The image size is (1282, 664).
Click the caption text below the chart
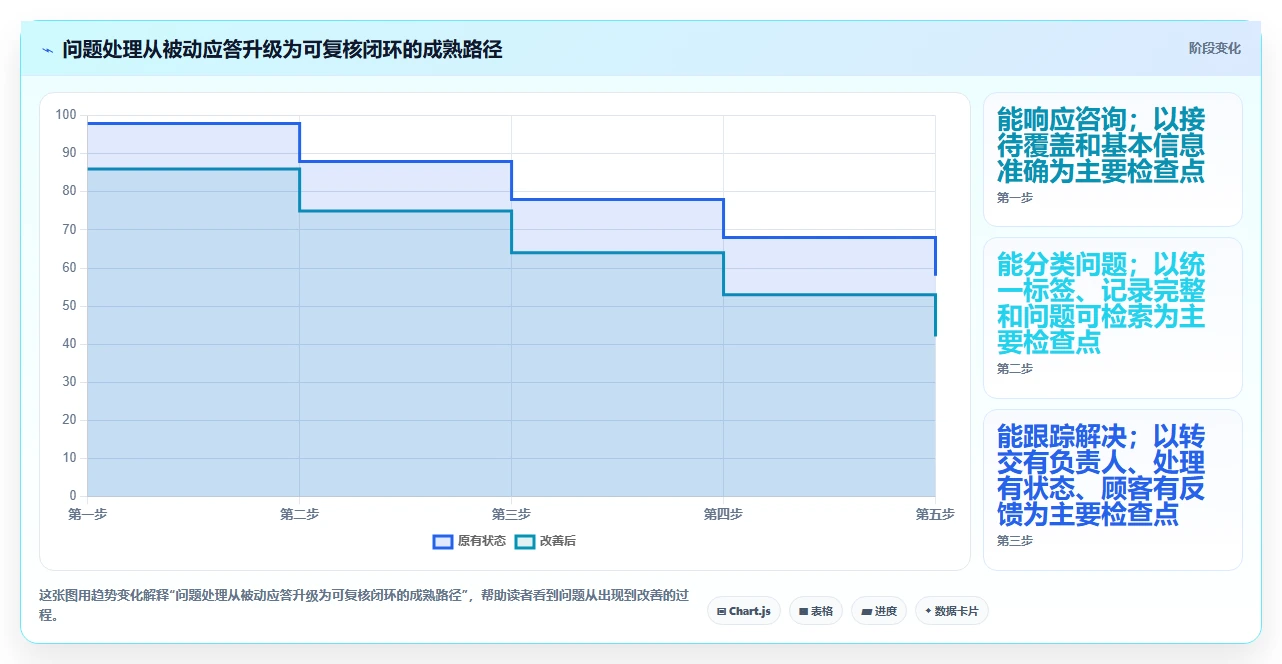[364, 605]
